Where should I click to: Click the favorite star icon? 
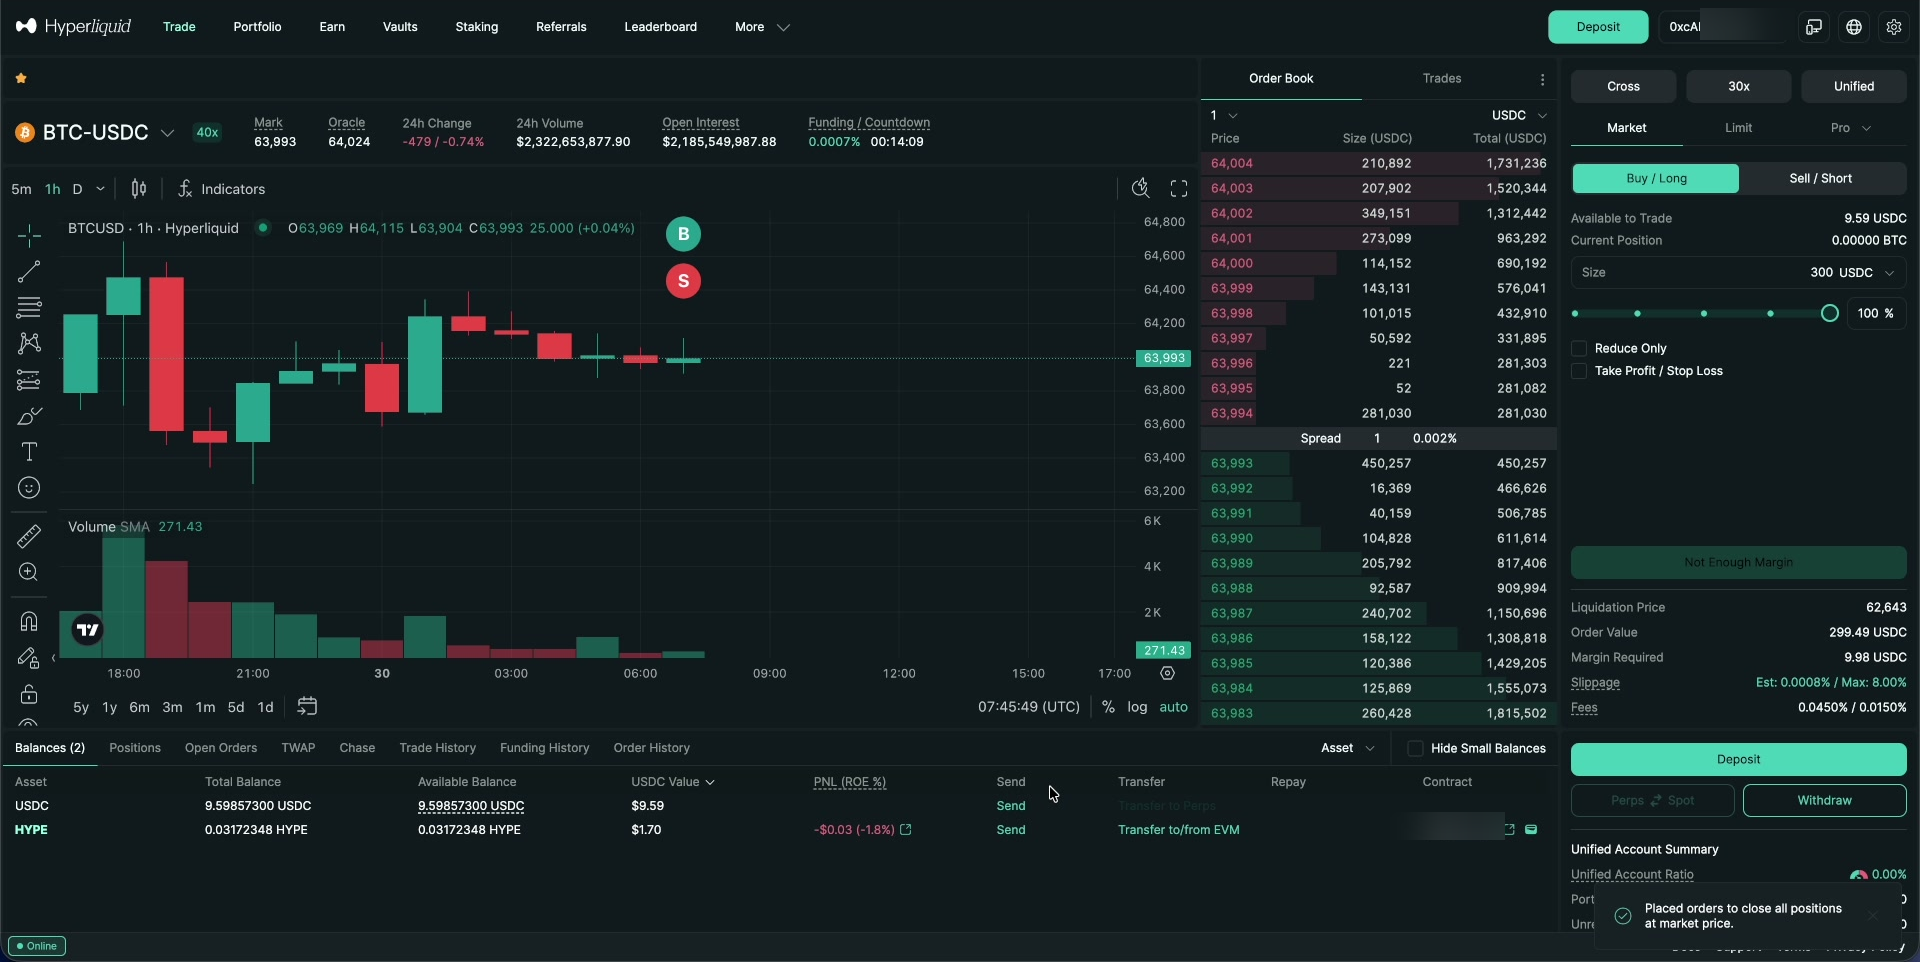tap(21, 78)
